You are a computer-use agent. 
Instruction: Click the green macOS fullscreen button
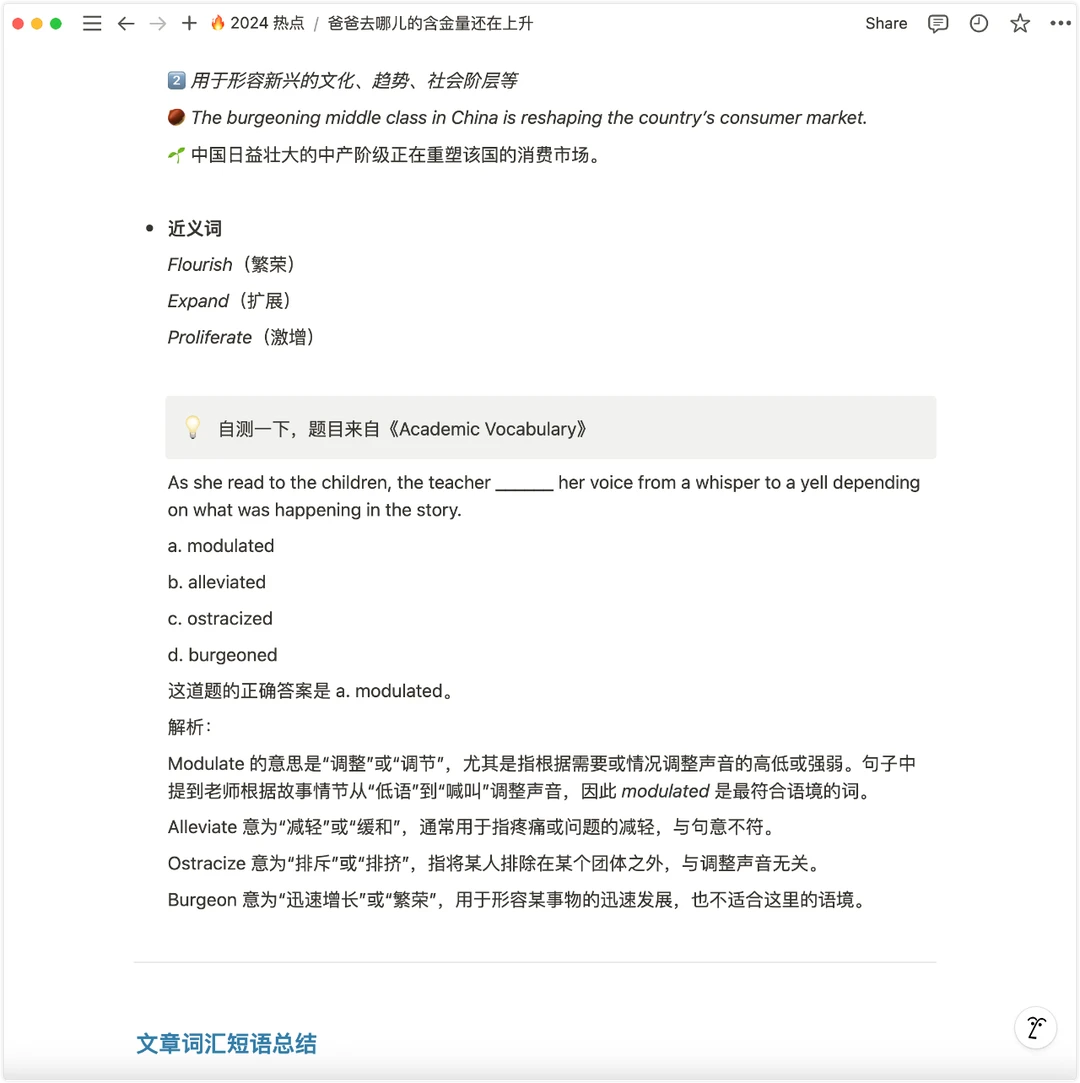pyautogui.click(x=56, y=23)
